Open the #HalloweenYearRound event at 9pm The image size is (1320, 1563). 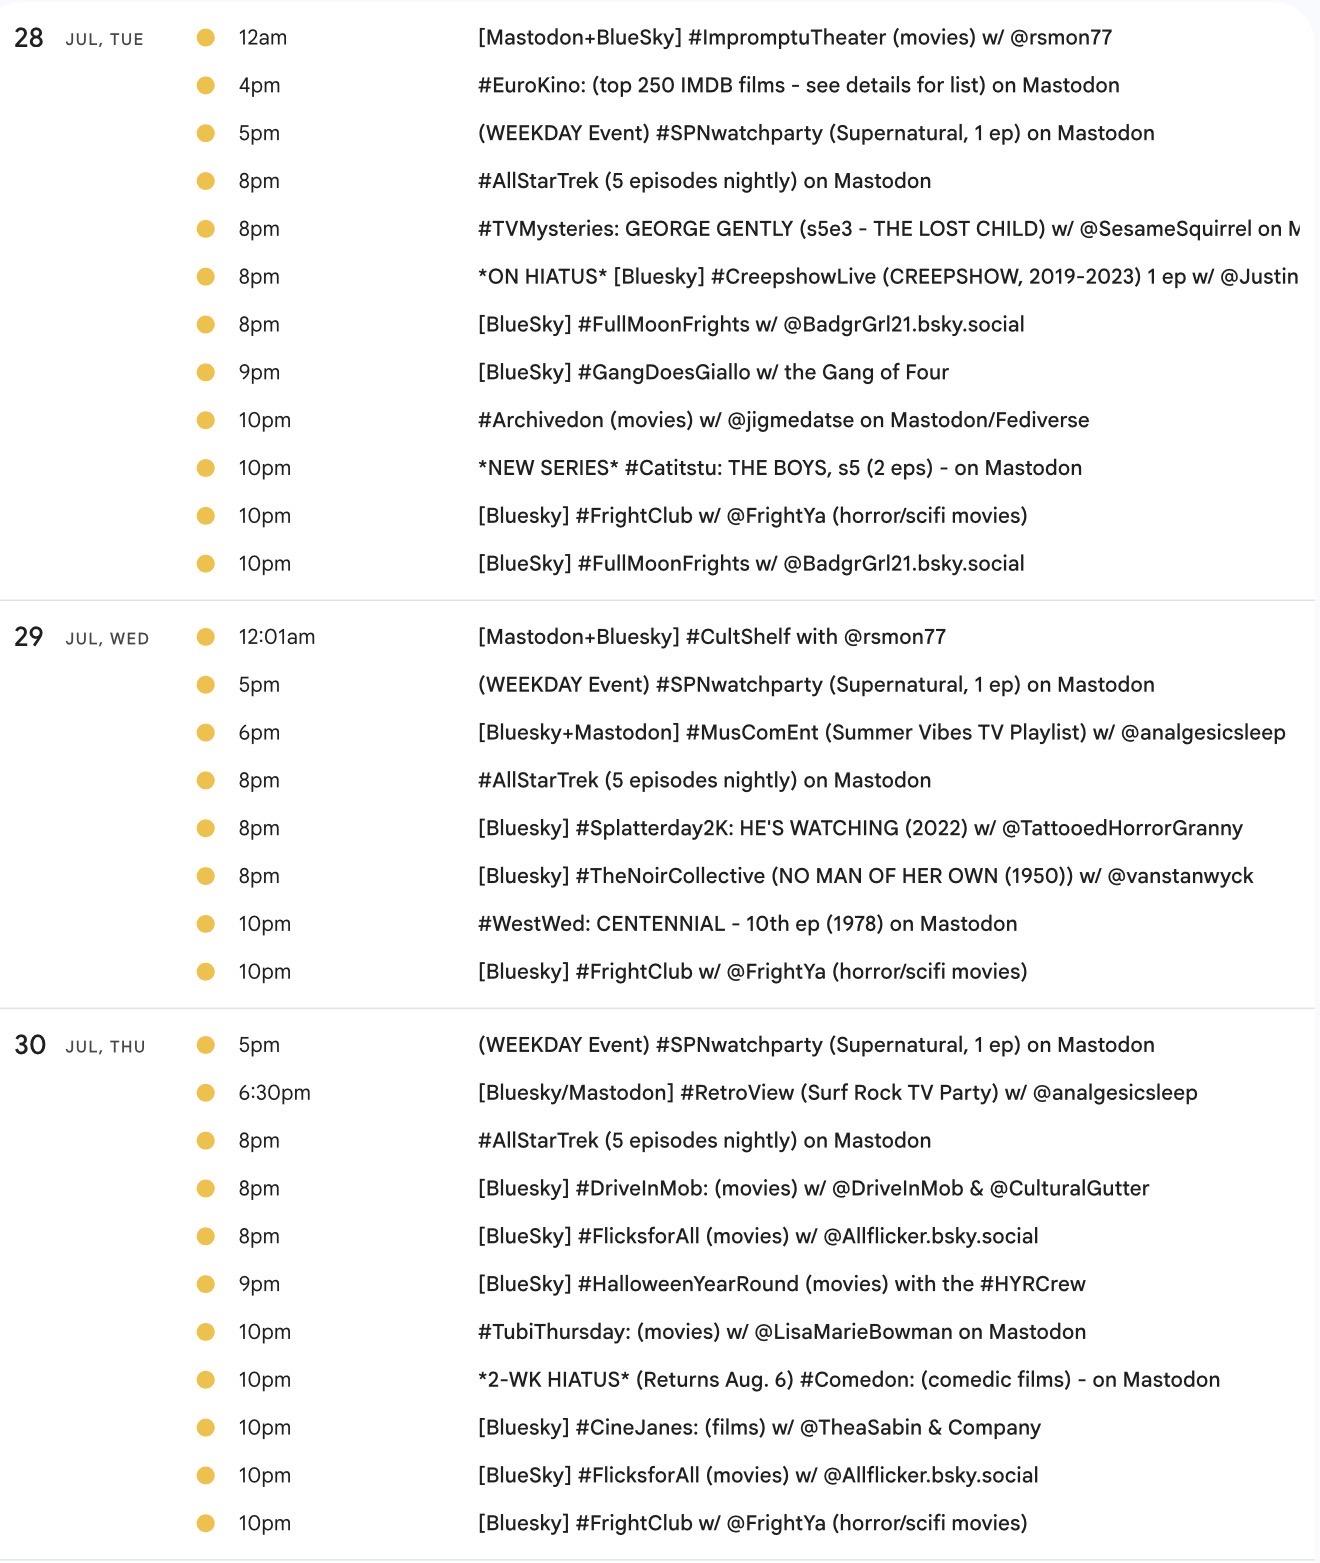pos(782,1286)
